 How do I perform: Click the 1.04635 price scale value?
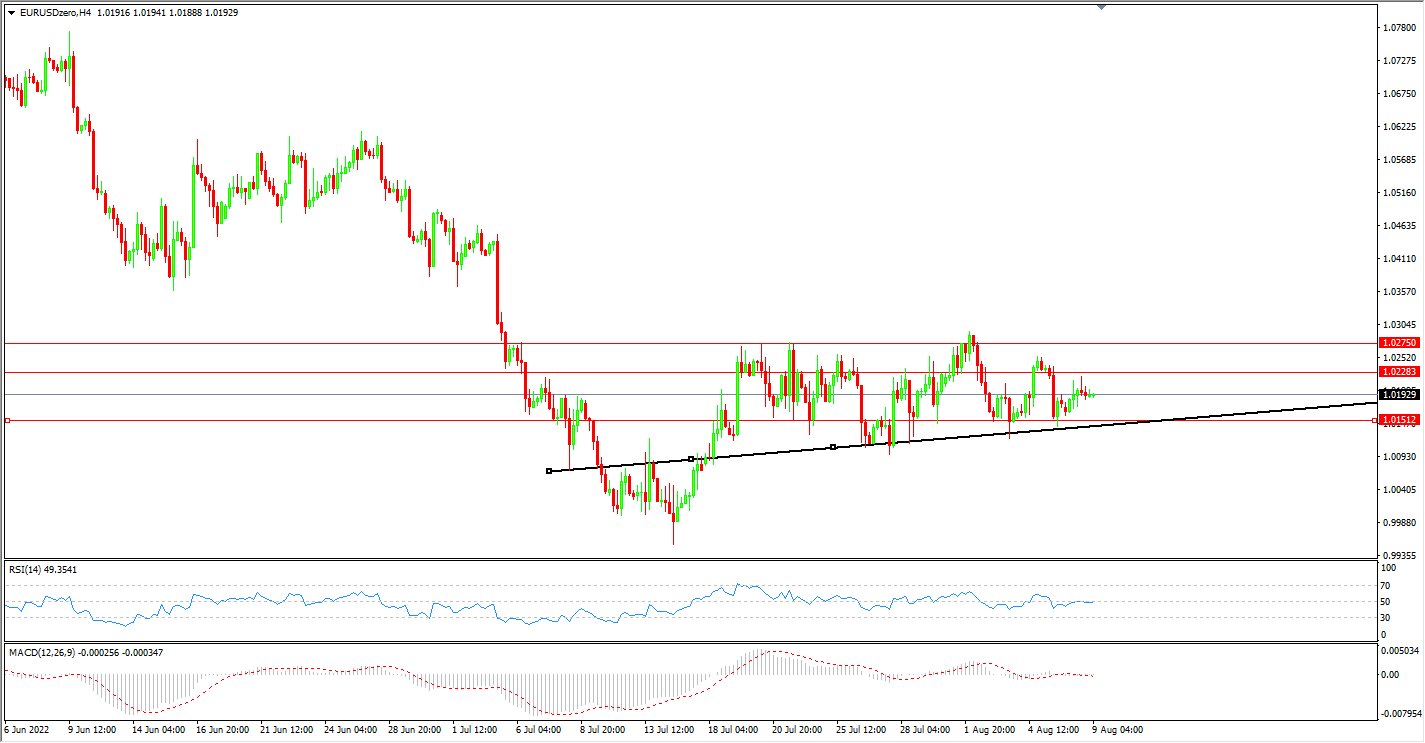(1399, 226)
